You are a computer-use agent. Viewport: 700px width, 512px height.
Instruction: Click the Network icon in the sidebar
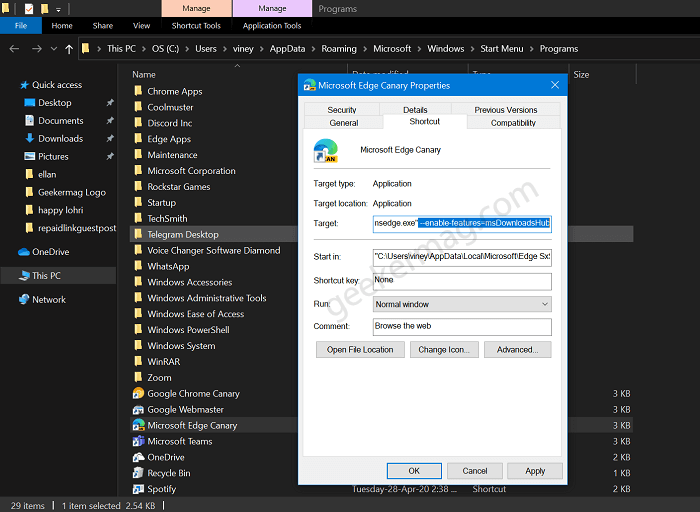click(x=24, y=300)
